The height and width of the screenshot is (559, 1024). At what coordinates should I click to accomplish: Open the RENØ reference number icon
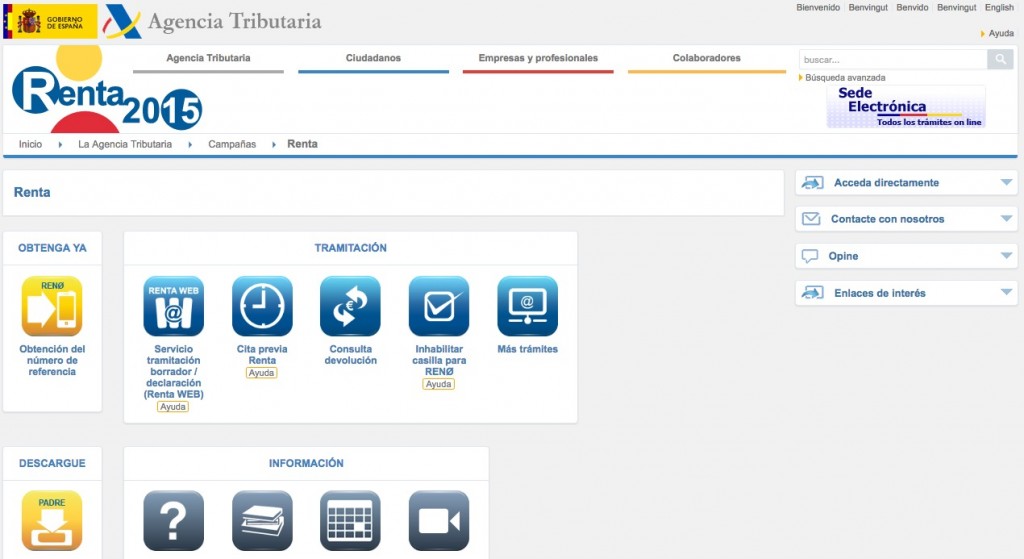pyautogui.click(x=52, y=306)
